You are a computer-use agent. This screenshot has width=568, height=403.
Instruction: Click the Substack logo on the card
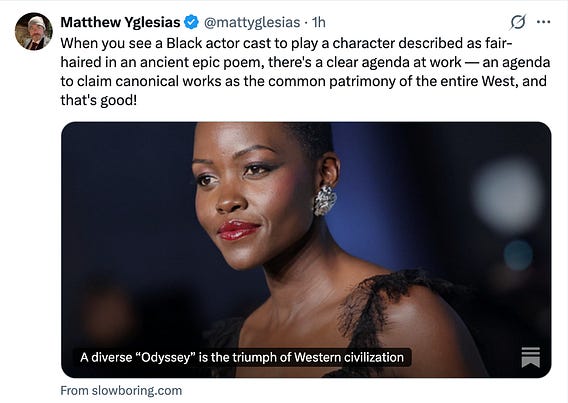[x=531, y=357]
